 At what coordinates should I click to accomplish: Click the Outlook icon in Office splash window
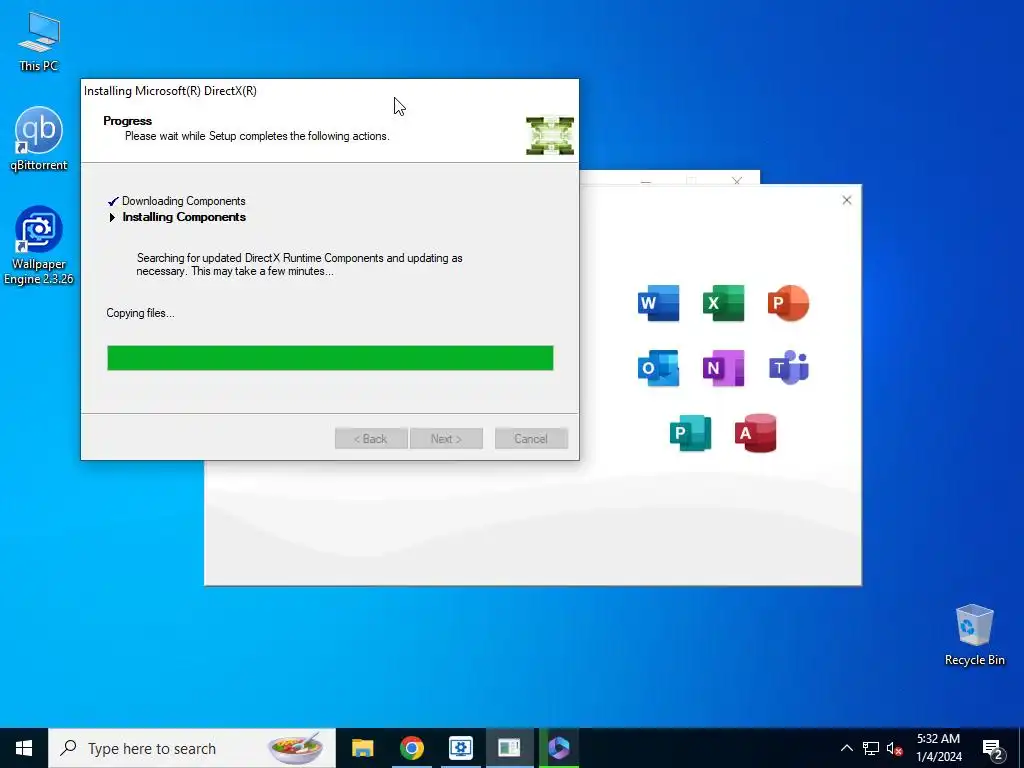(x=658, y=368)
